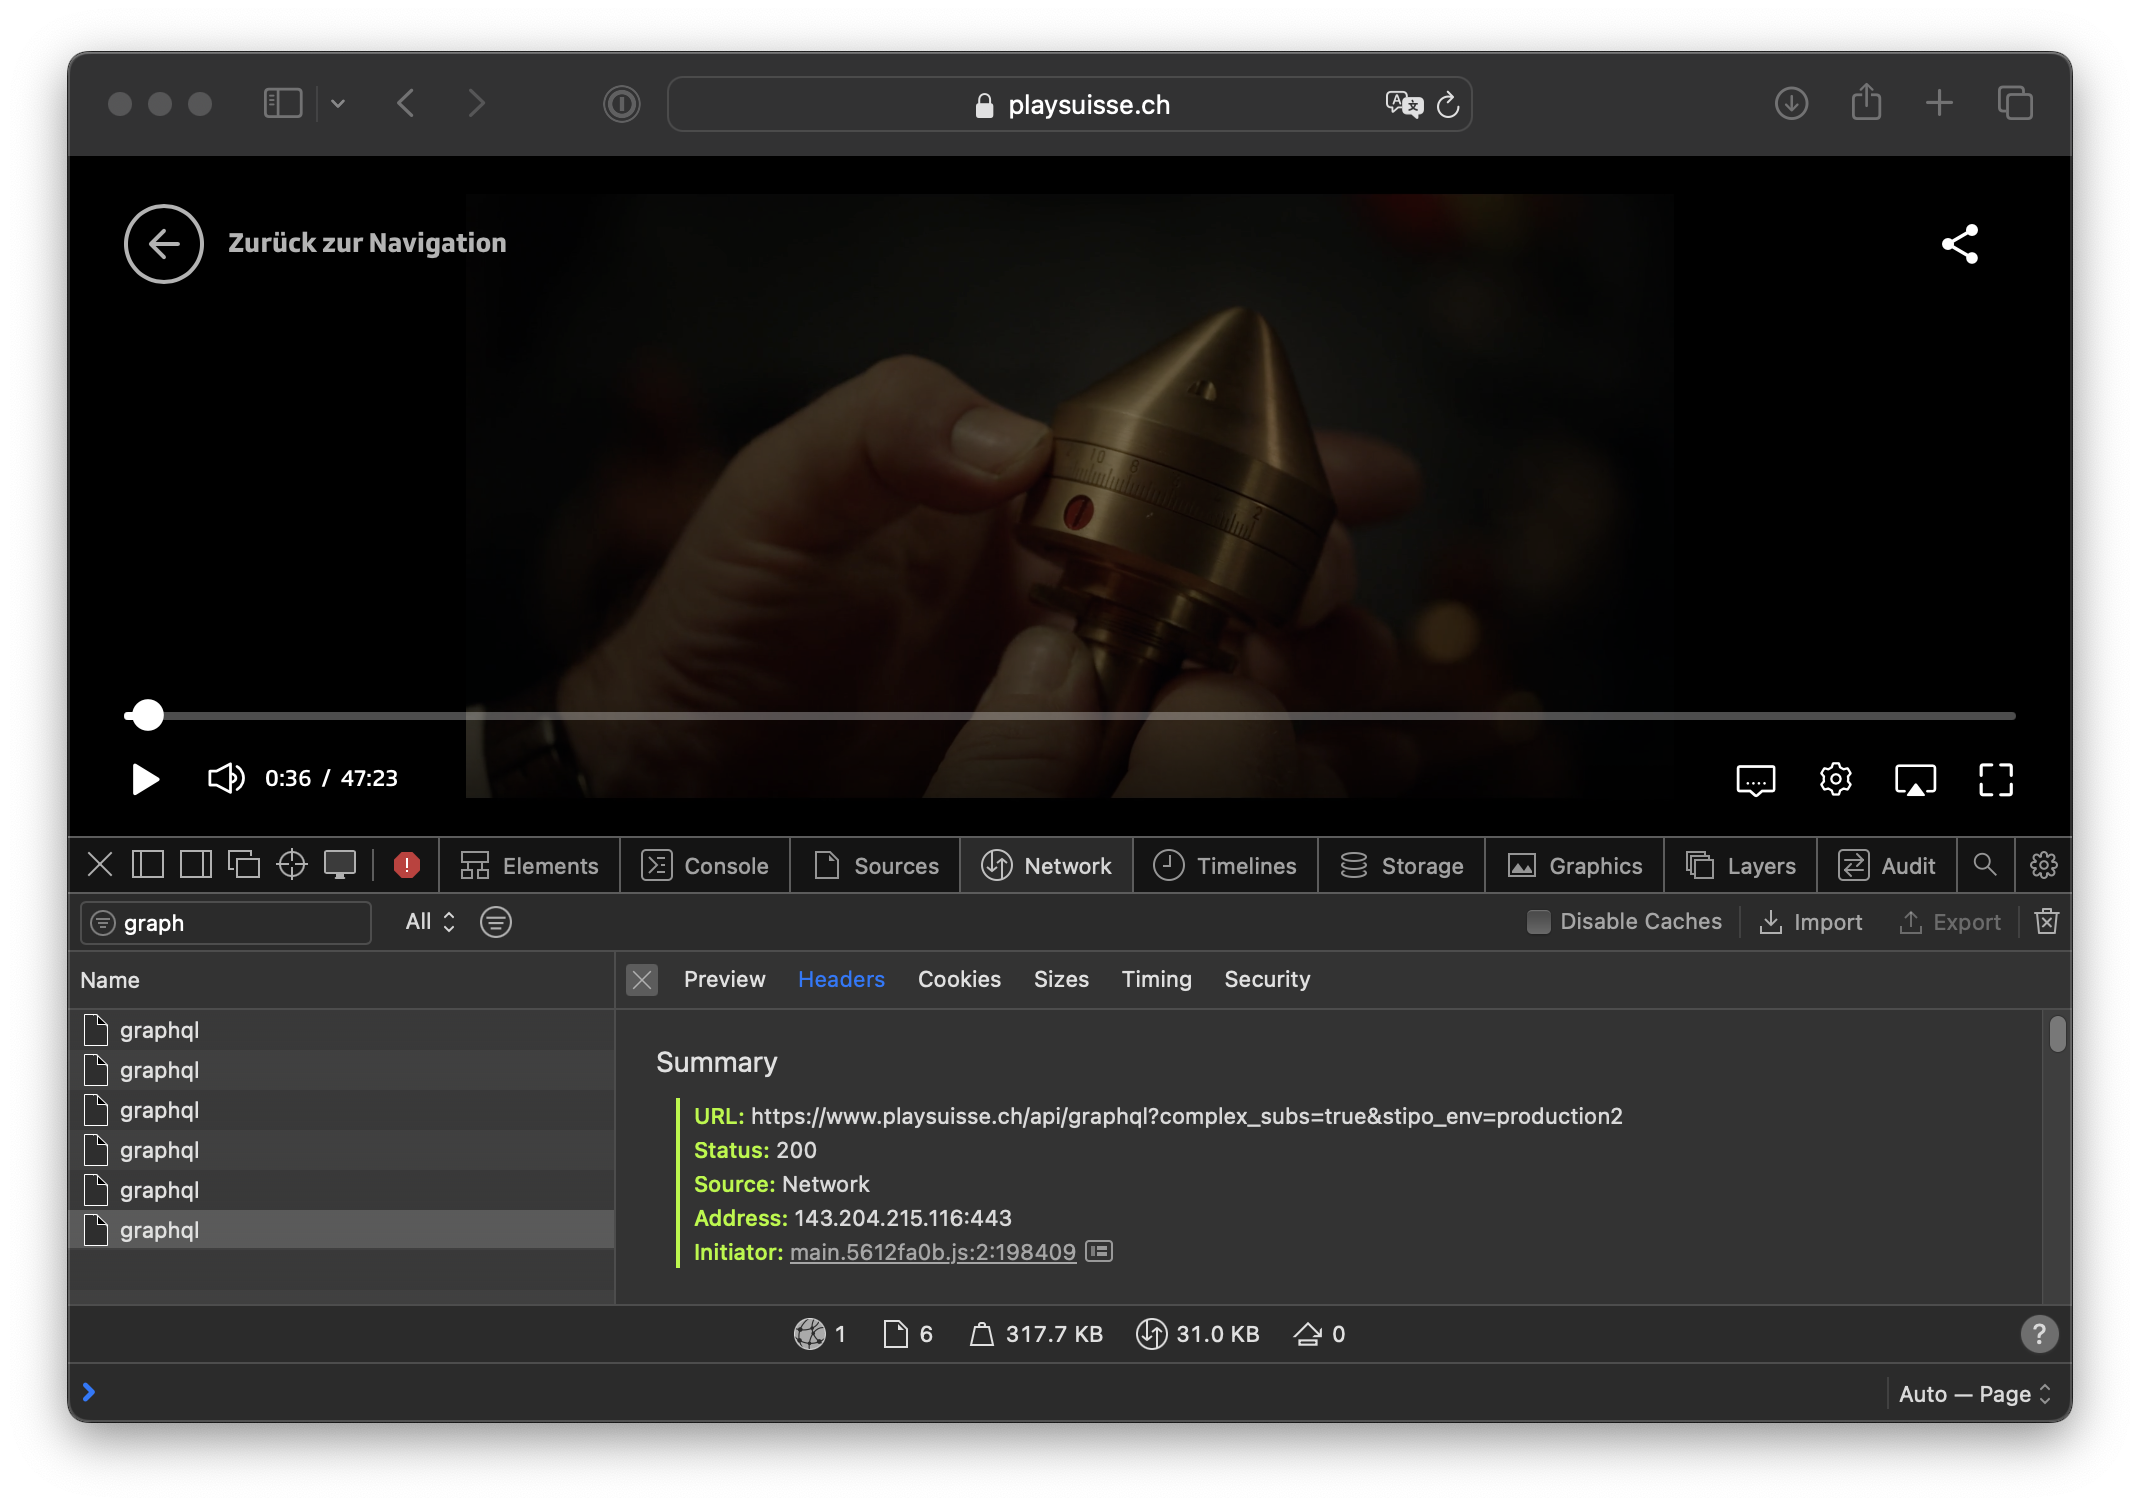The height and width of the screenshot is (1506, 2140).
Task: Open Web Inspector settings gear
Action: (2044, 865)
